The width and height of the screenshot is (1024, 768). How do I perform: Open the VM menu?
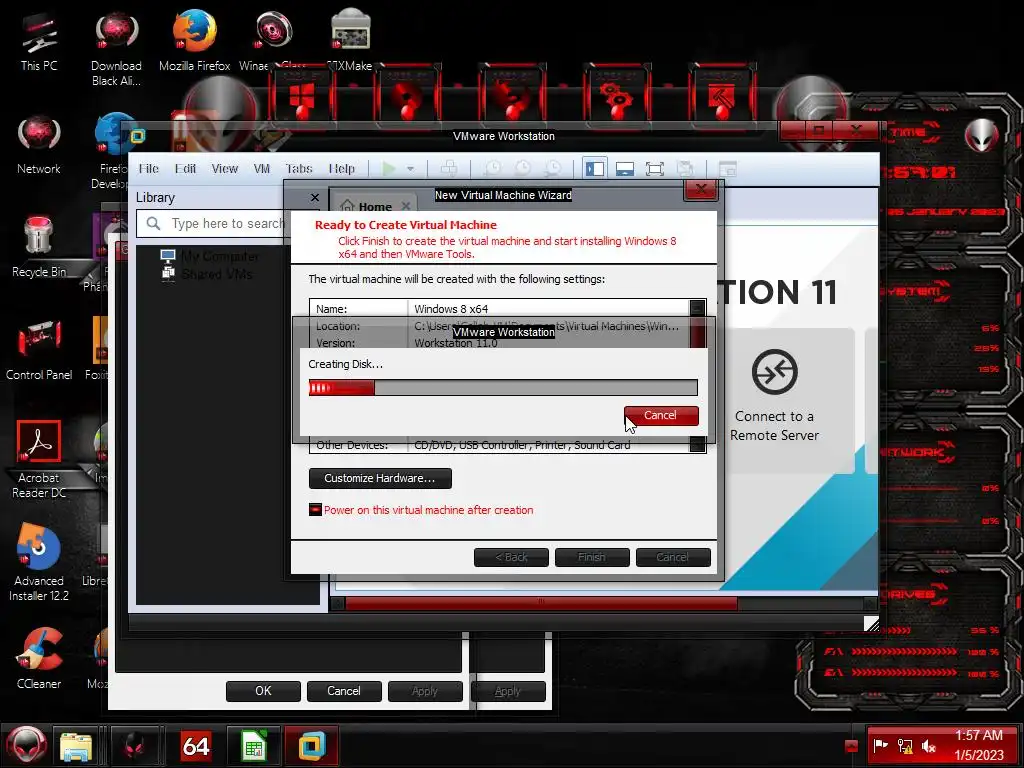(x=261, y=168)
